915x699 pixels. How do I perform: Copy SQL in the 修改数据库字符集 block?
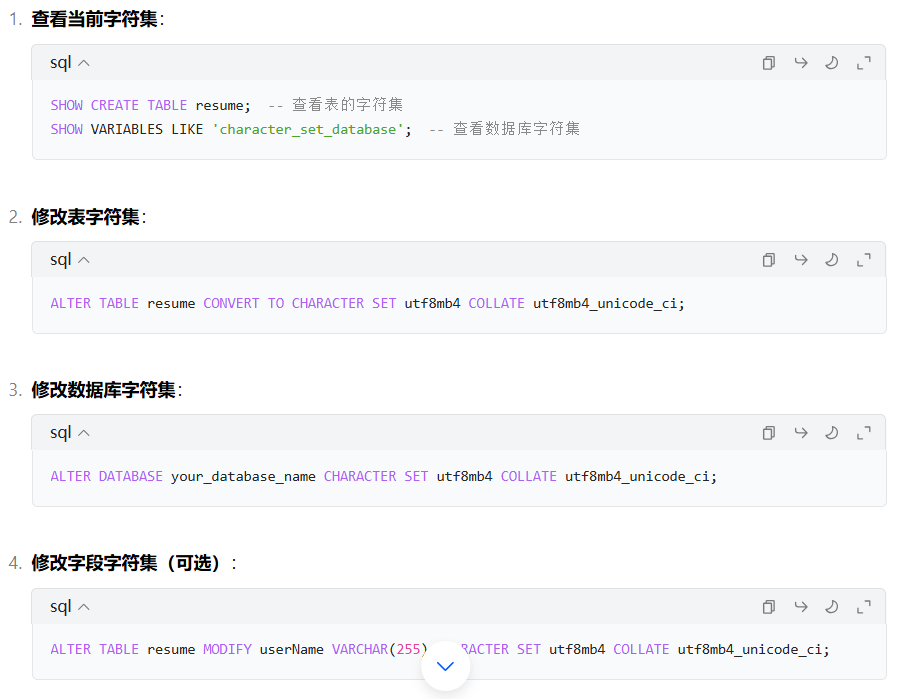(x=769, y=432)
